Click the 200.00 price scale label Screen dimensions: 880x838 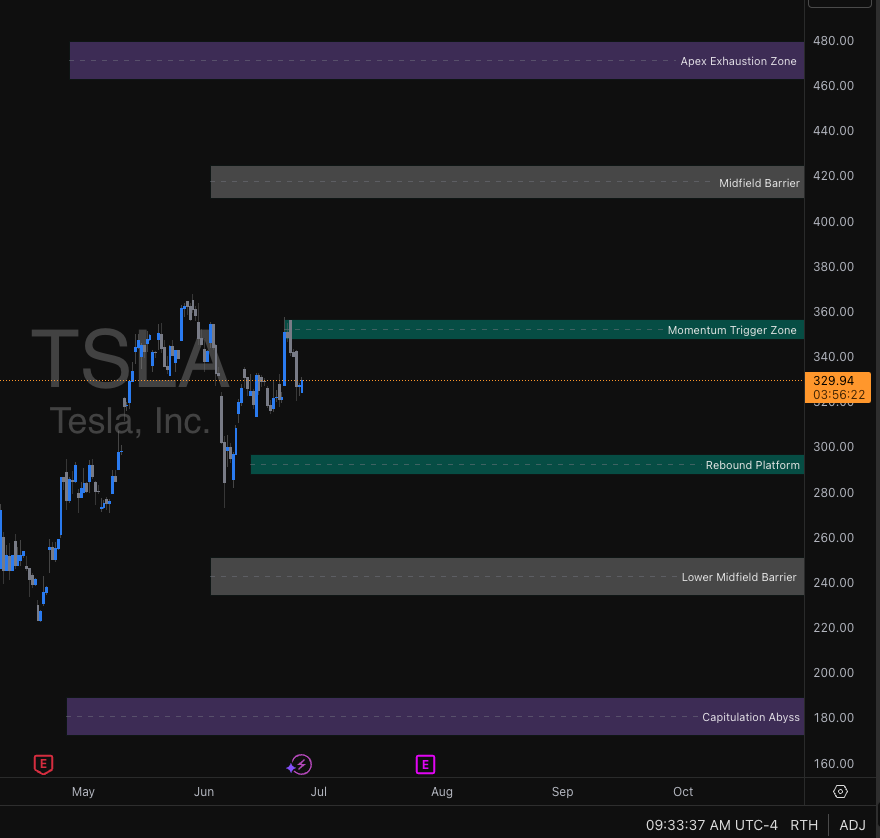[x=833, y=672]
